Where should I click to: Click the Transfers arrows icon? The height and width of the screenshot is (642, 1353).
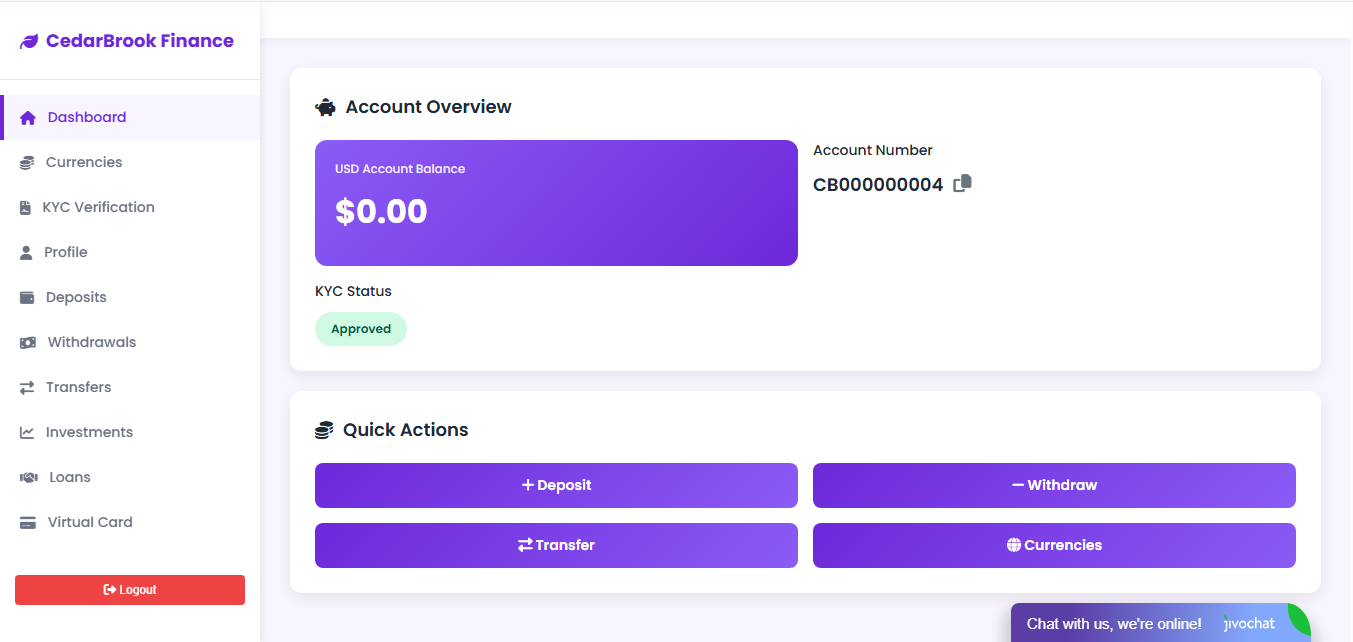click(x=26, y=387)
